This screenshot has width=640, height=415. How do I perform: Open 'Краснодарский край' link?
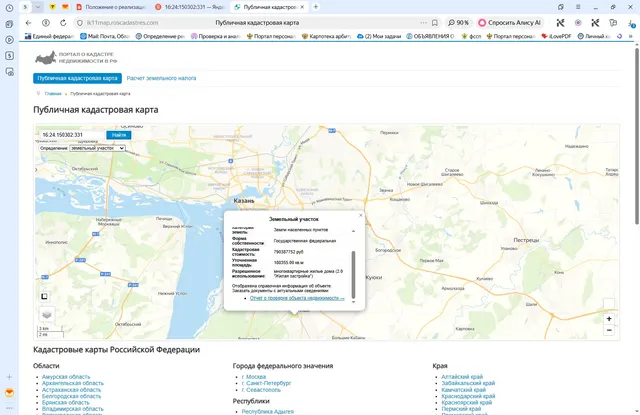[x=468, y=396]
